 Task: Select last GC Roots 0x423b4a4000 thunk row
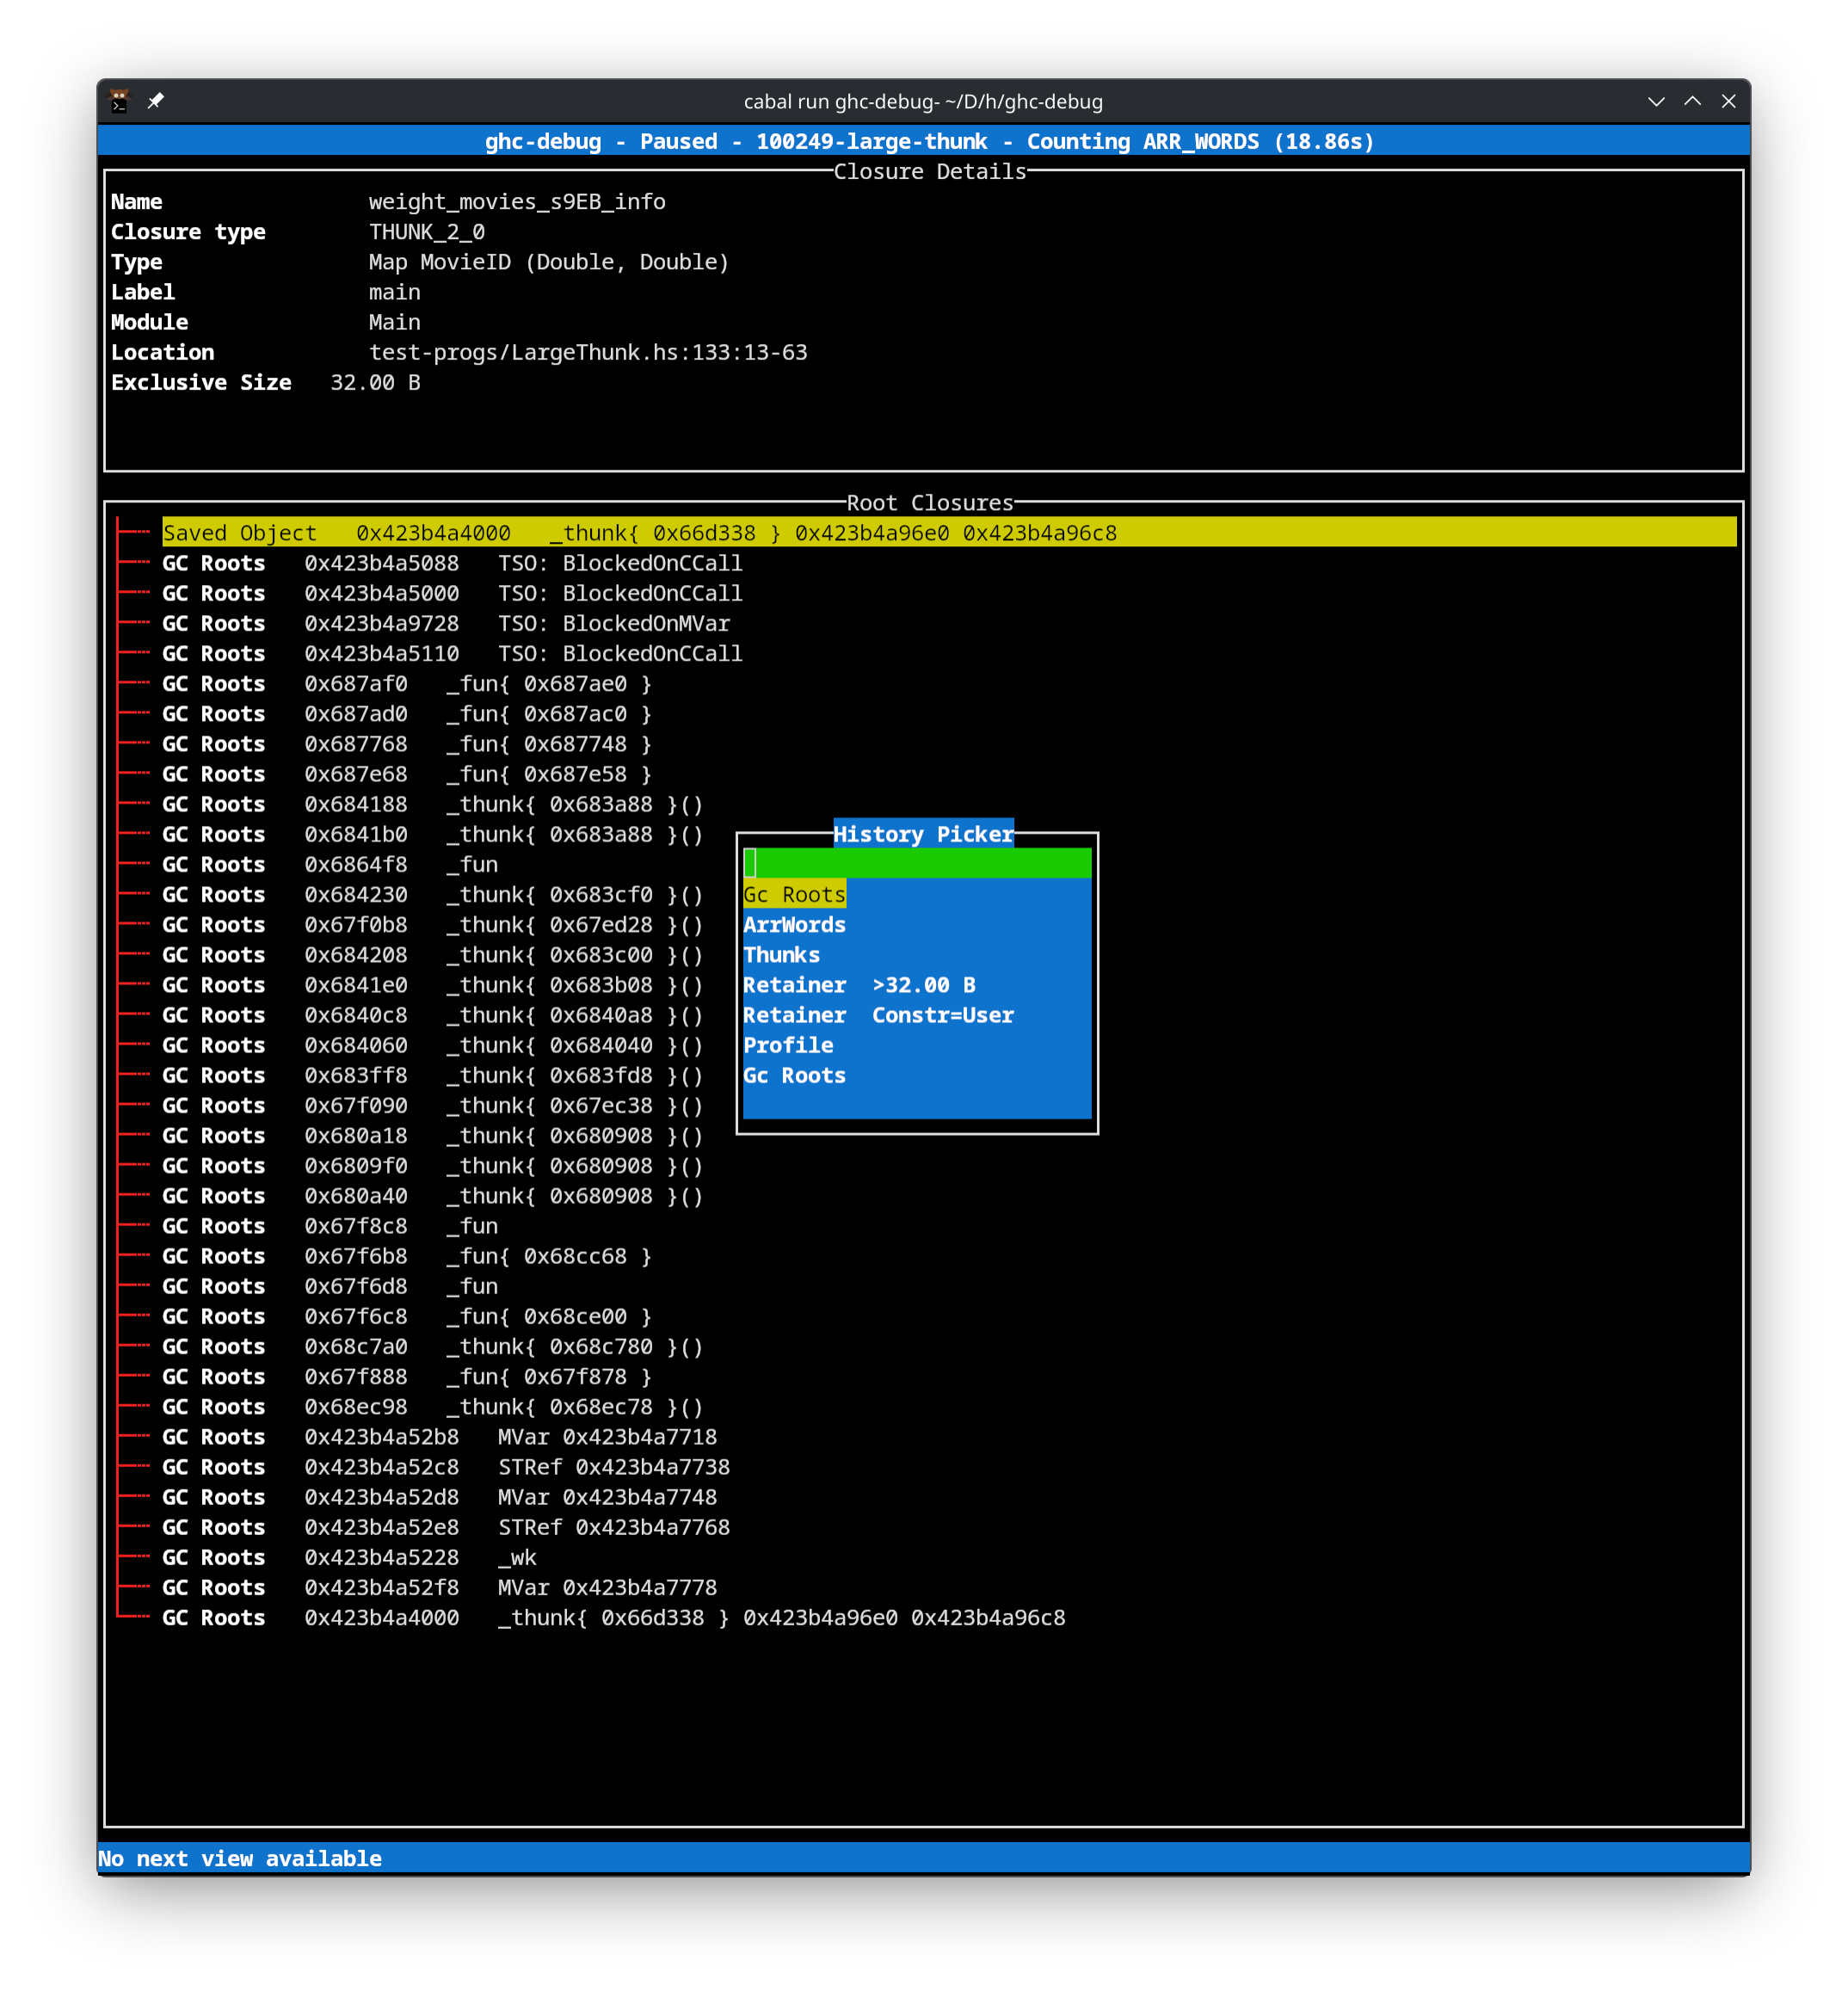tap(614, 1617)
